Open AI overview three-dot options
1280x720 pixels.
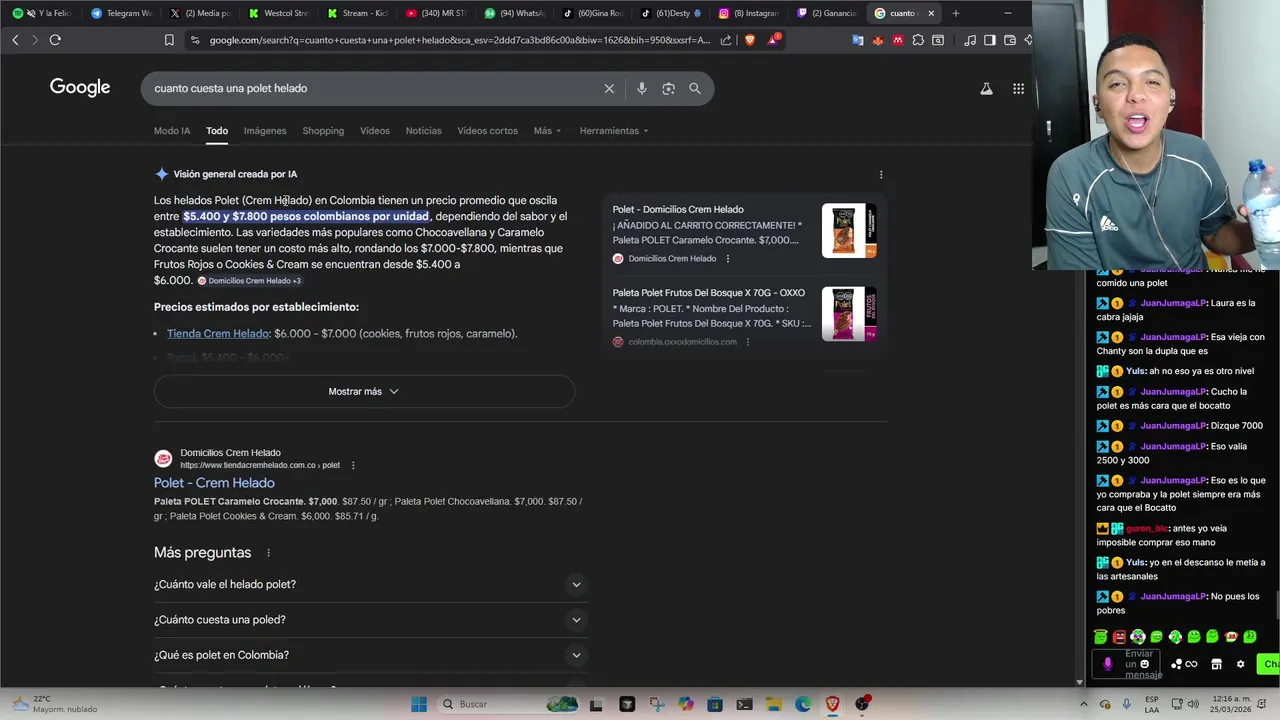tap(881, 175)
